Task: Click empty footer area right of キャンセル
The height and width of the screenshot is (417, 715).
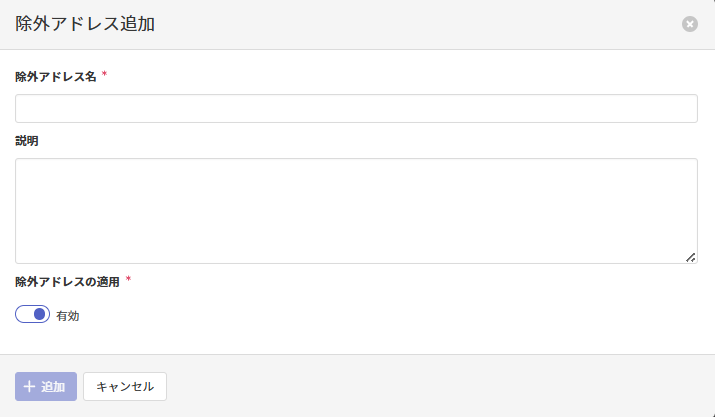Action: coord(440,386)
